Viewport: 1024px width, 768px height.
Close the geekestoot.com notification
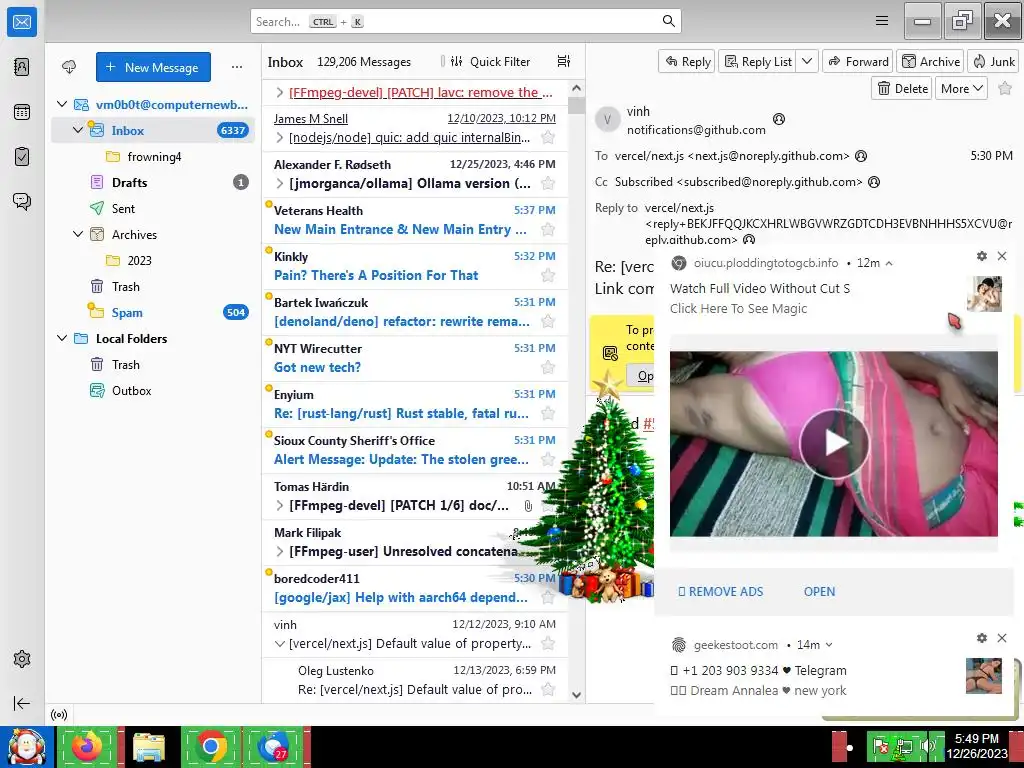click(x=1002, y=638)
